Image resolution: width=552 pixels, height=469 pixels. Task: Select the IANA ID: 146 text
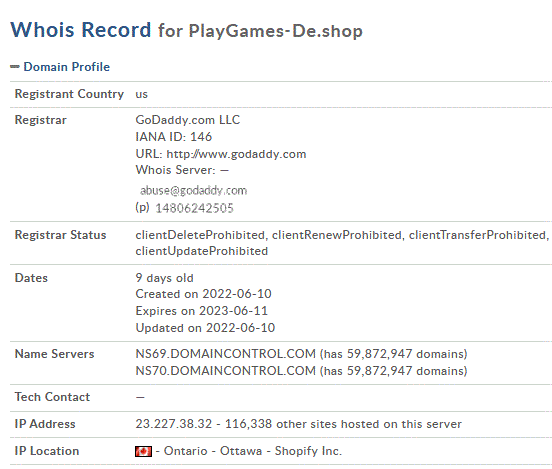[174, 137]
